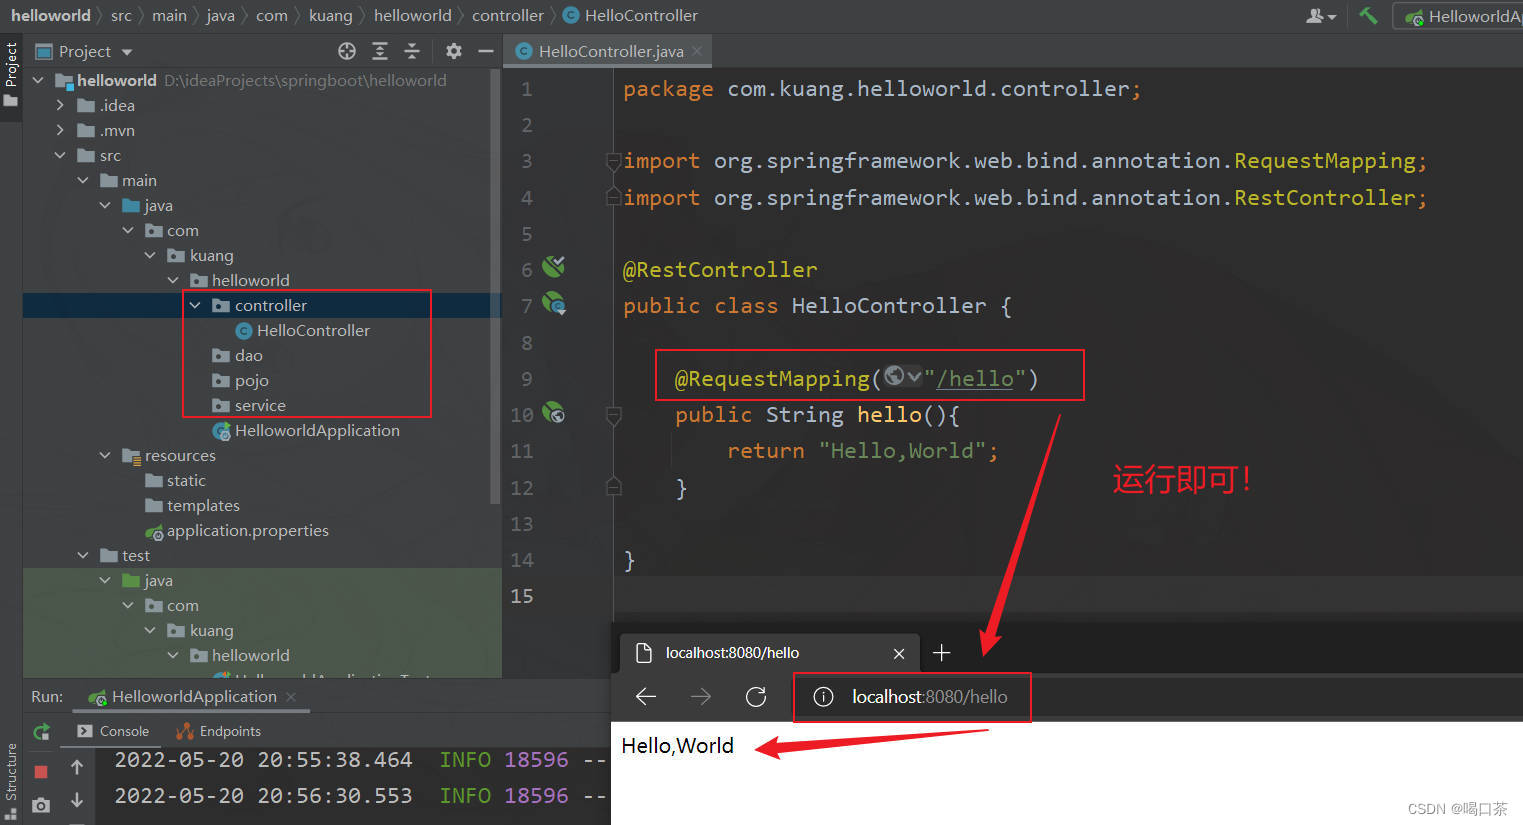This screenshot has height=825, width=1523.
Task: Open the Project panel settings gear
Action: [454, 51]
